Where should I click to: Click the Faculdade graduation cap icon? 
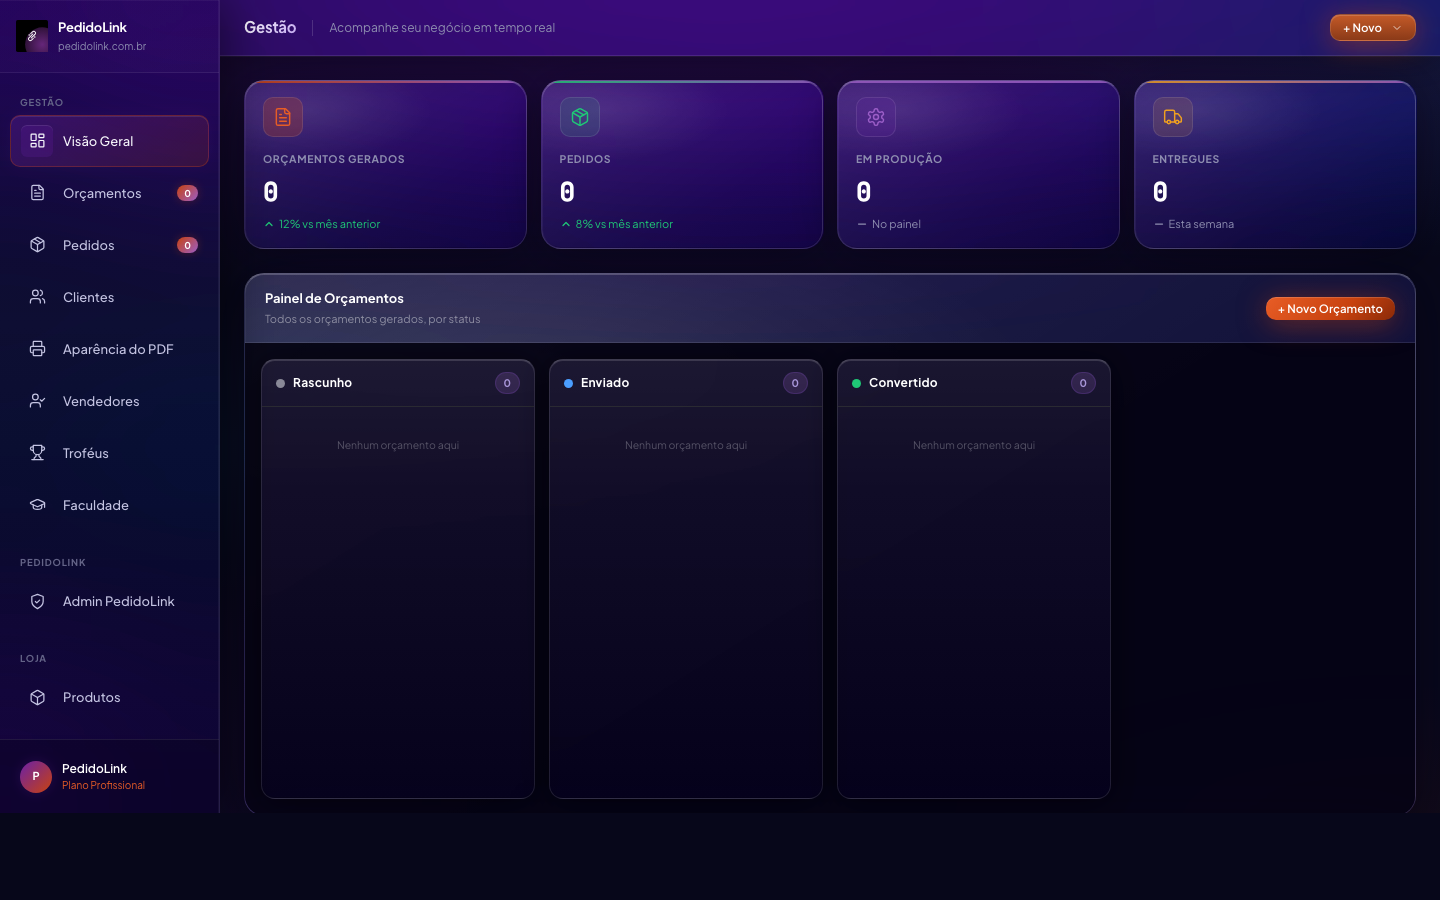(x=37, y=505)
